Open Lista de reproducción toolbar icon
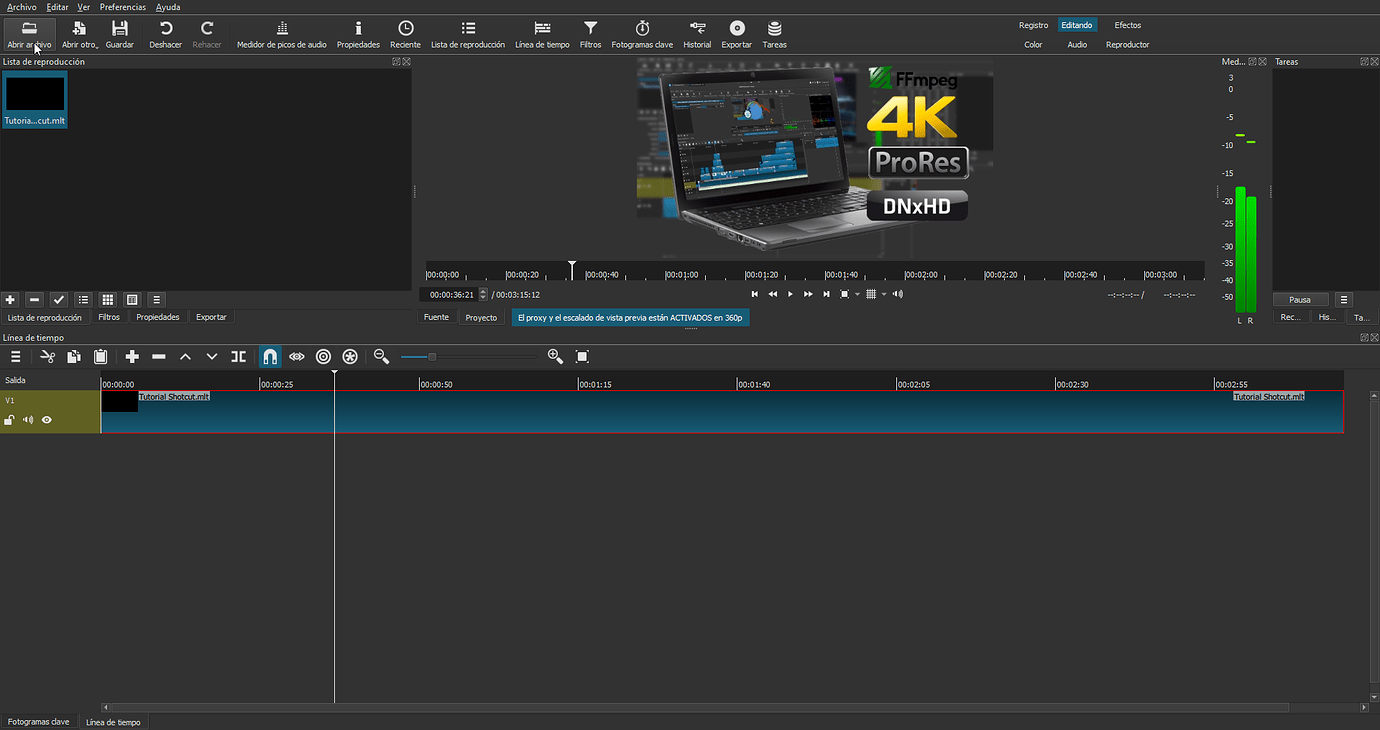 (468, 34)
